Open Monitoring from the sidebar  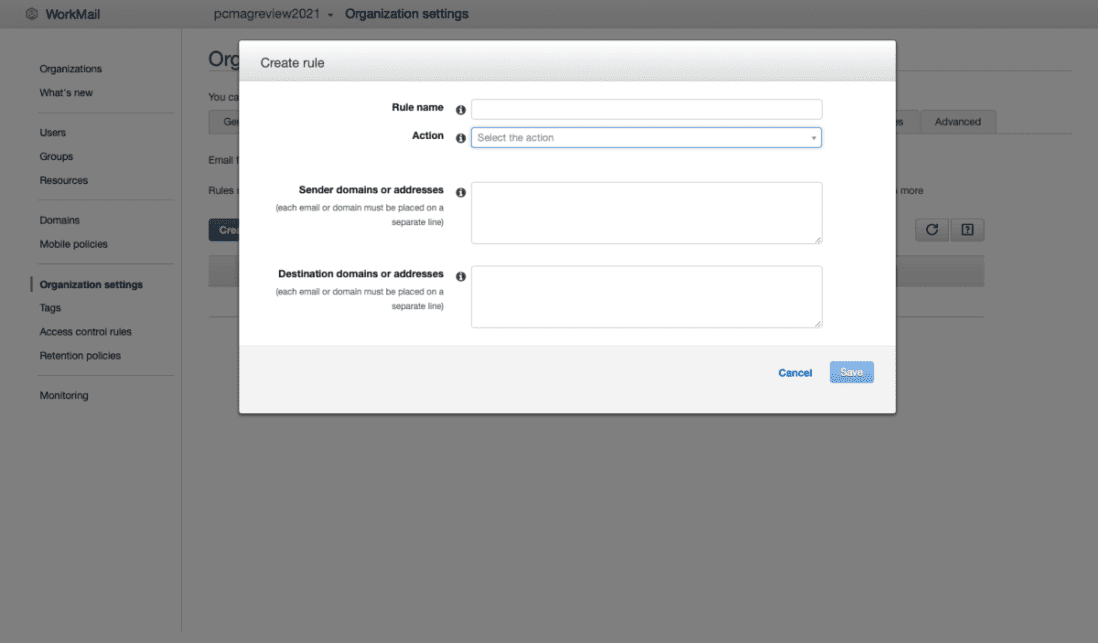pyautogui.click(x=64, y=396)
